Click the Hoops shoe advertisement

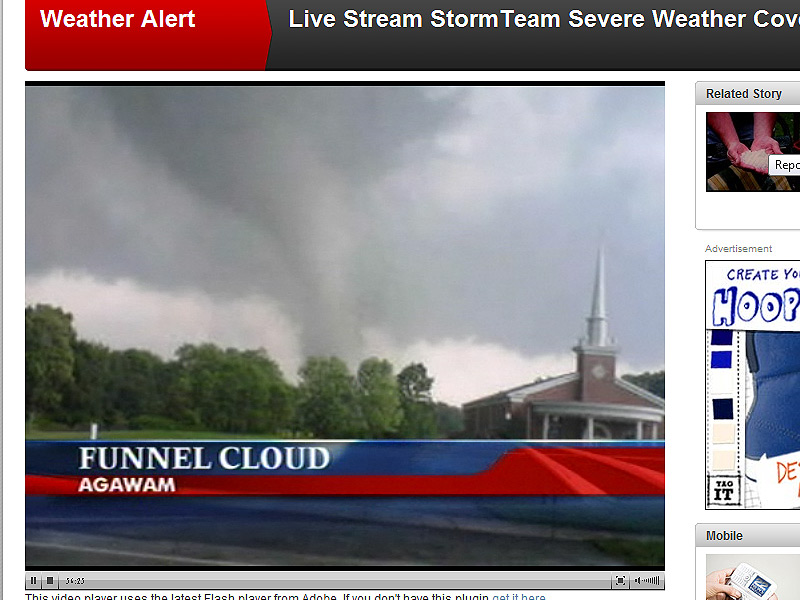pyautogui.click(x=753, y=385)
